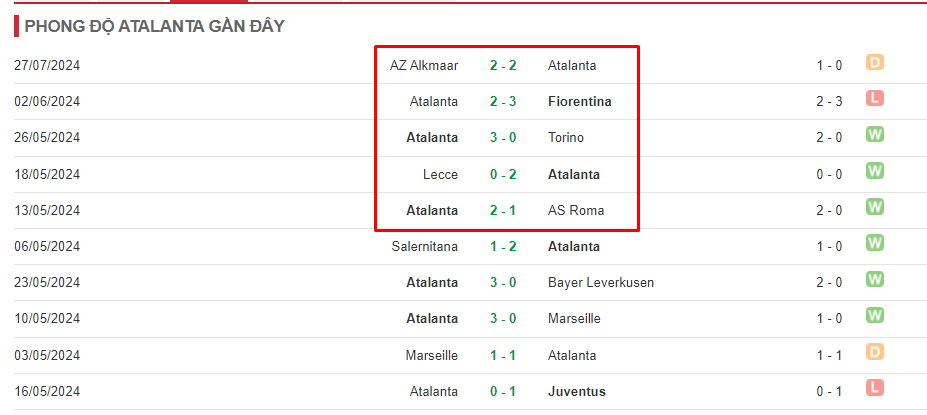Click the D badge for 03/05/2024 Marseille match
This screenshot has height=415, width=927.
[x=874, y=353]
